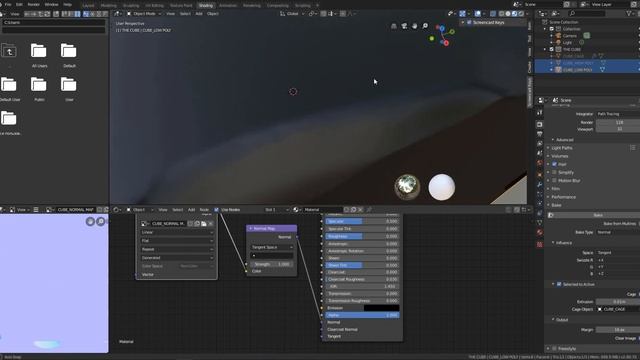Open the All Users folder
640x360 pixels.
(39, 51)
